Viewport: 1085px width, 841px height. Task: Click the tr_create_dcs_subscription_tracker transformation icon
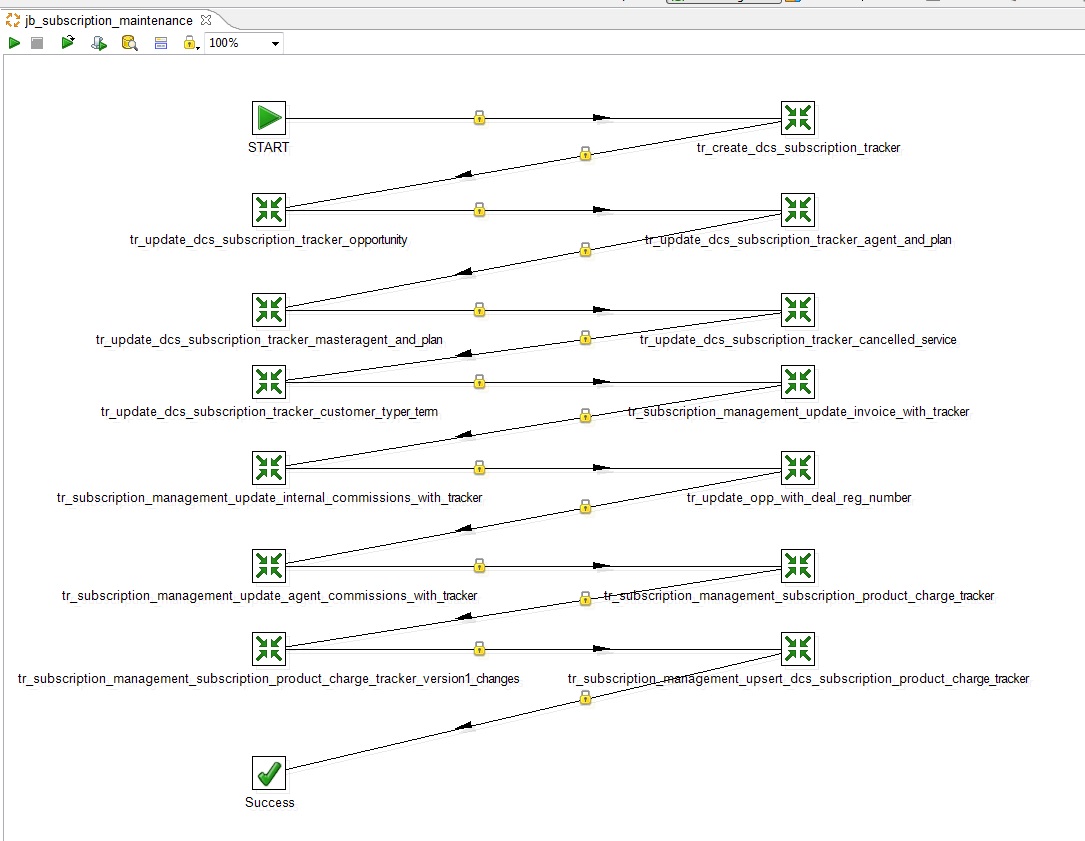click(x=797, y=118)
